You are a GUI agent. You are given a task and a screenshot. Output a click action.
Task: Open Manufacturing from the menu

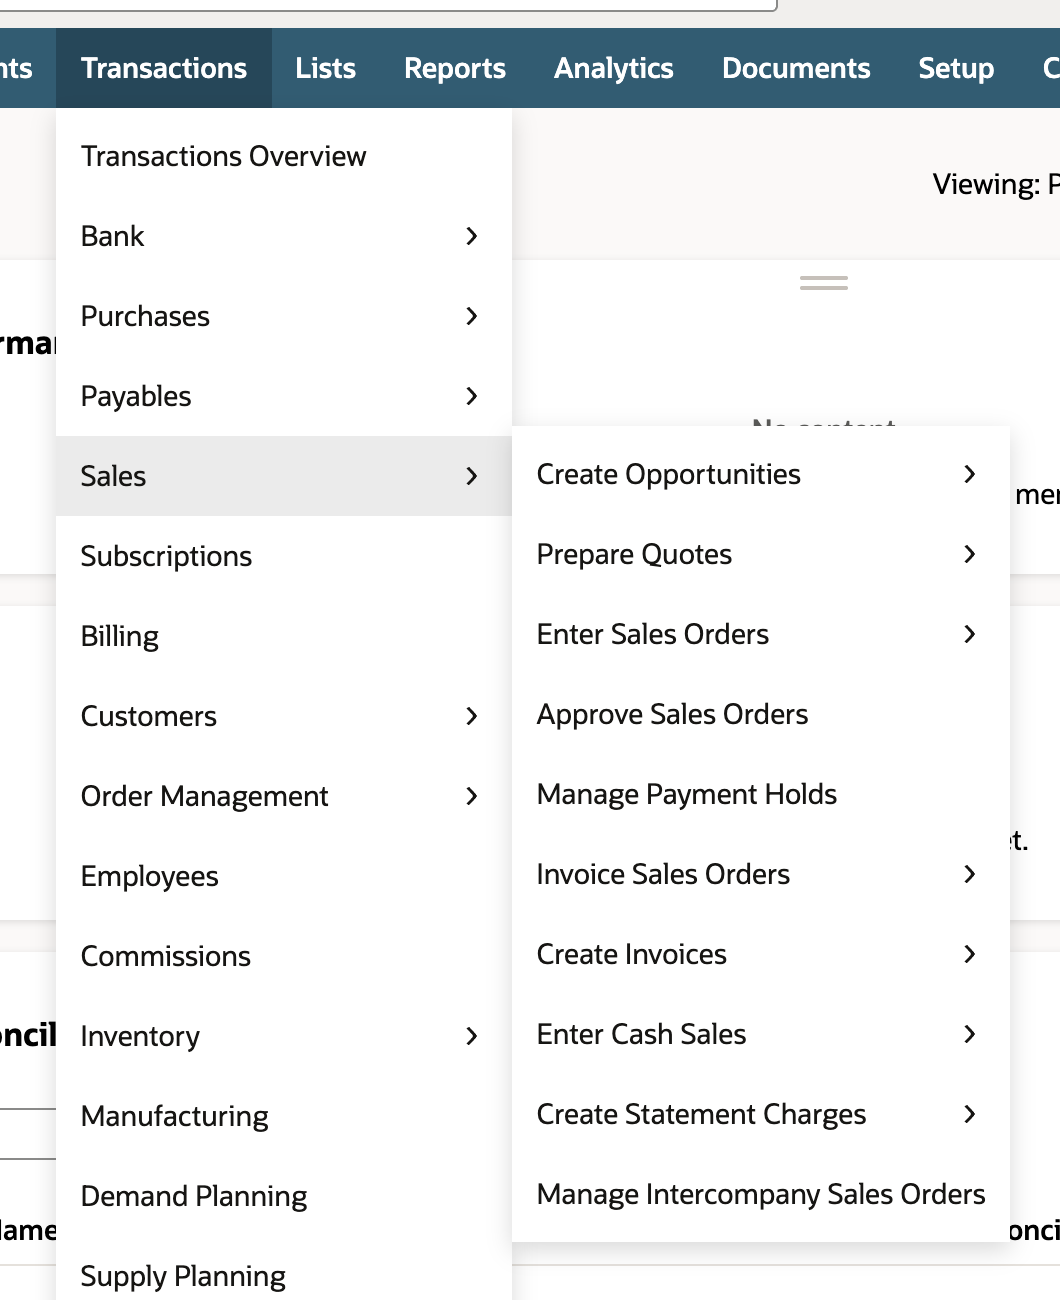coord(284,1116)
